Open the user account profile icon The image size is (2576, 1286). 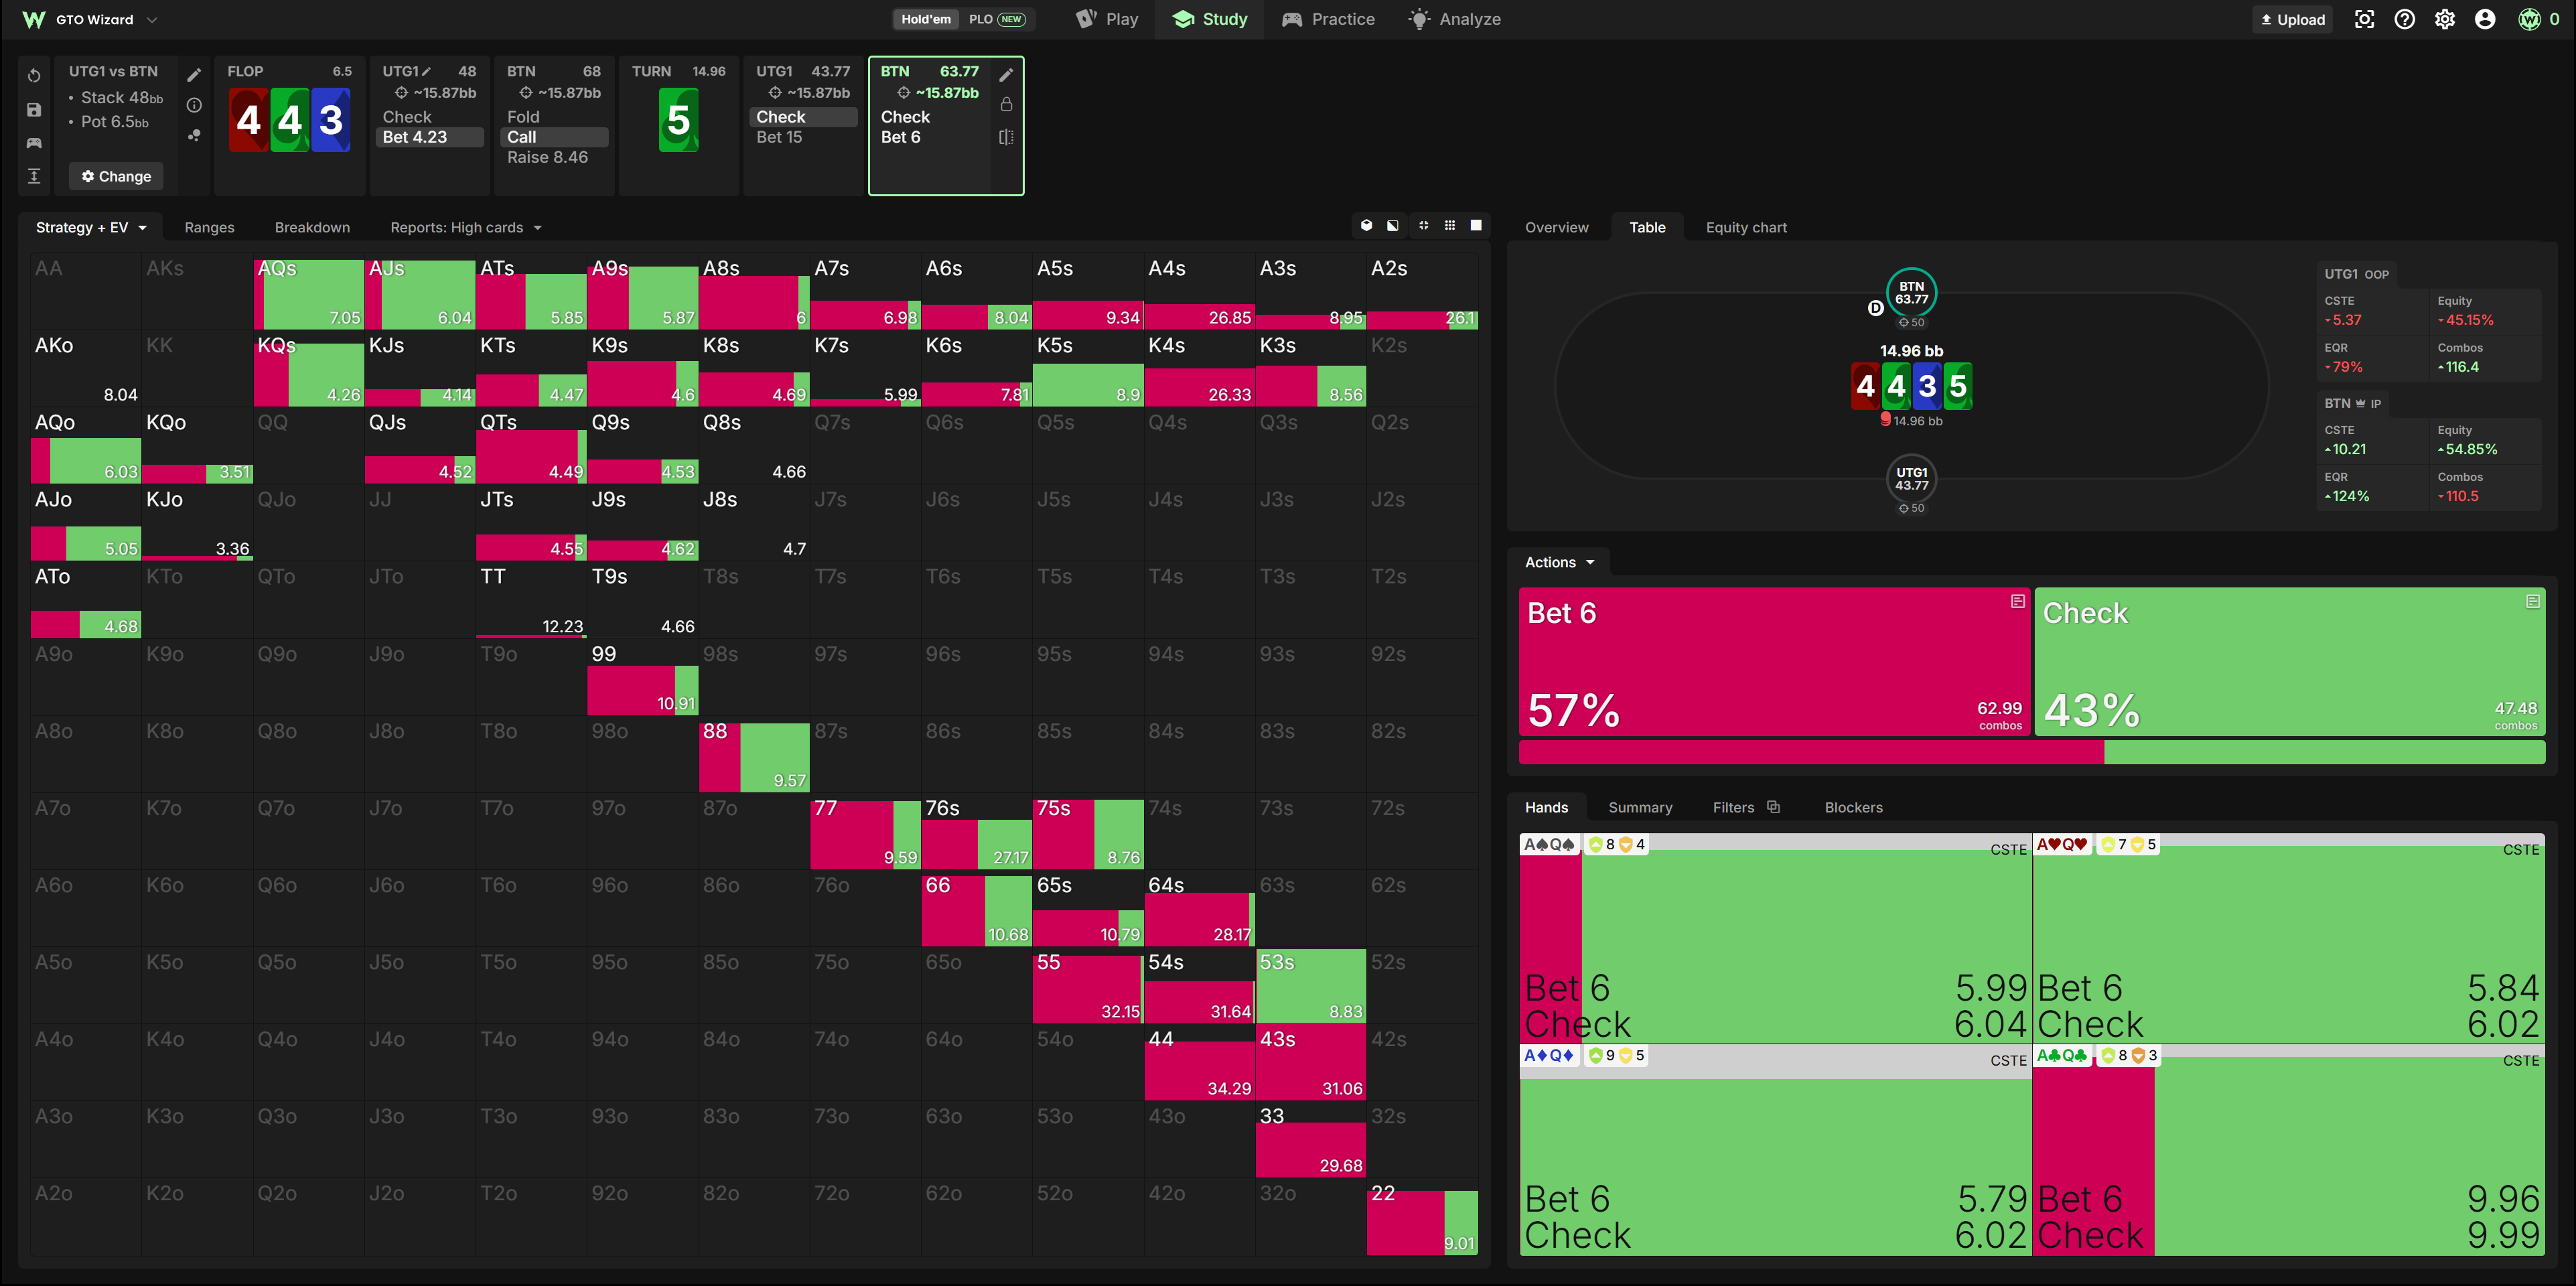pyautogui.click(x=2484, y=19)
